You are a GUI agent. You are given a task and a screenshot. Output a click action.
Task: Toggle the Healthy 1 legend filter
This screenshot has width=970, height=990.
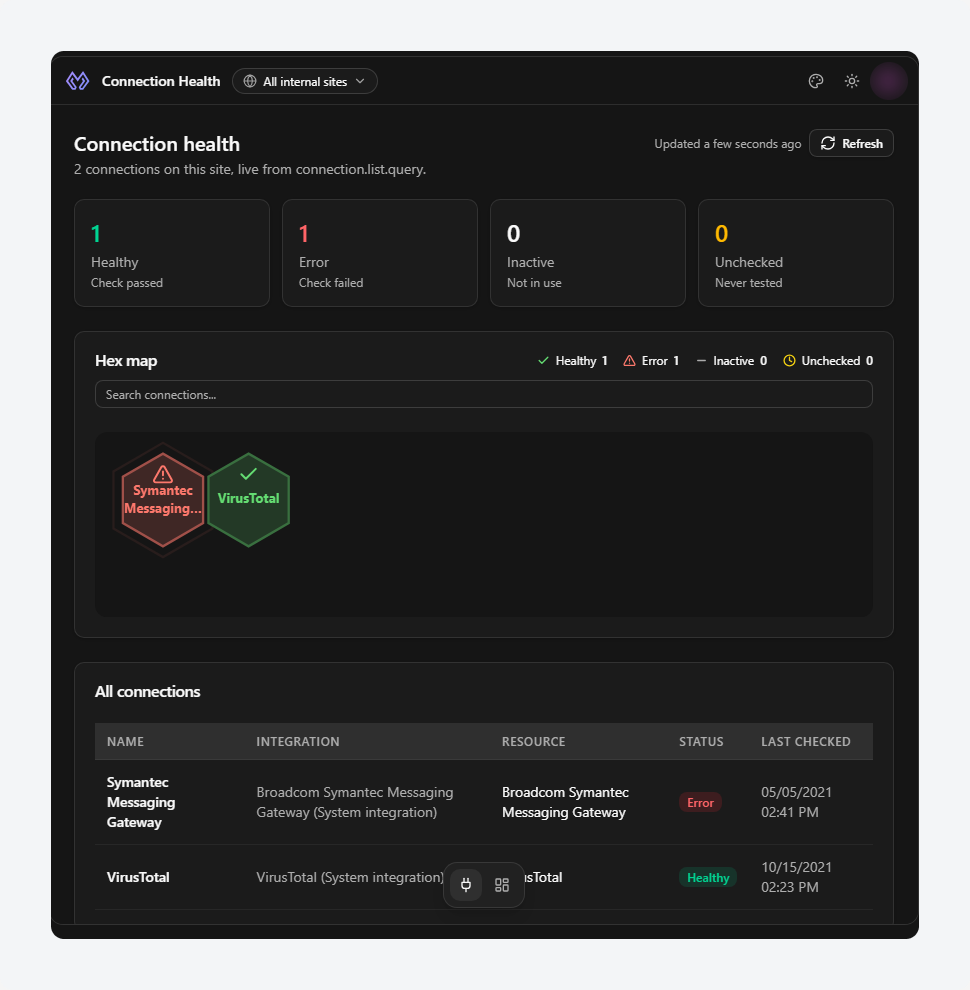[573, 361]
